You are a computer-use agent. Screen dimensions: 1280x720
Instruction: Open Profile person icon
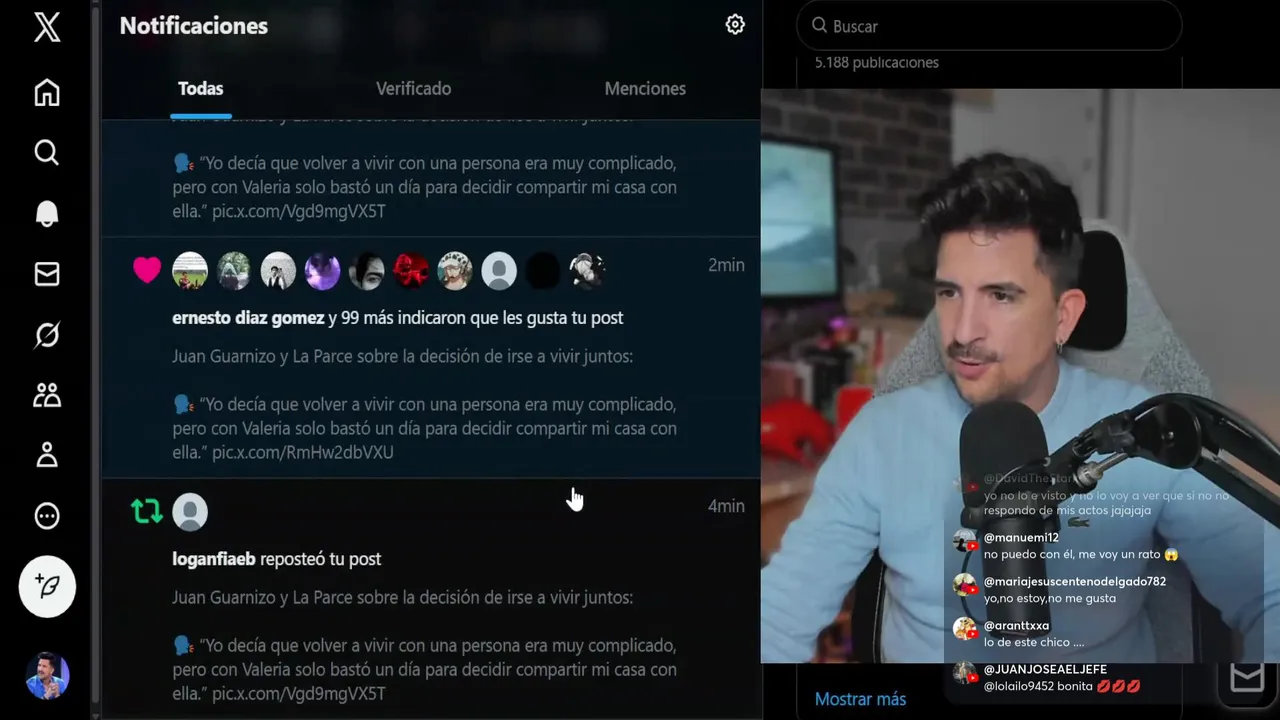(x=47, y=456)
